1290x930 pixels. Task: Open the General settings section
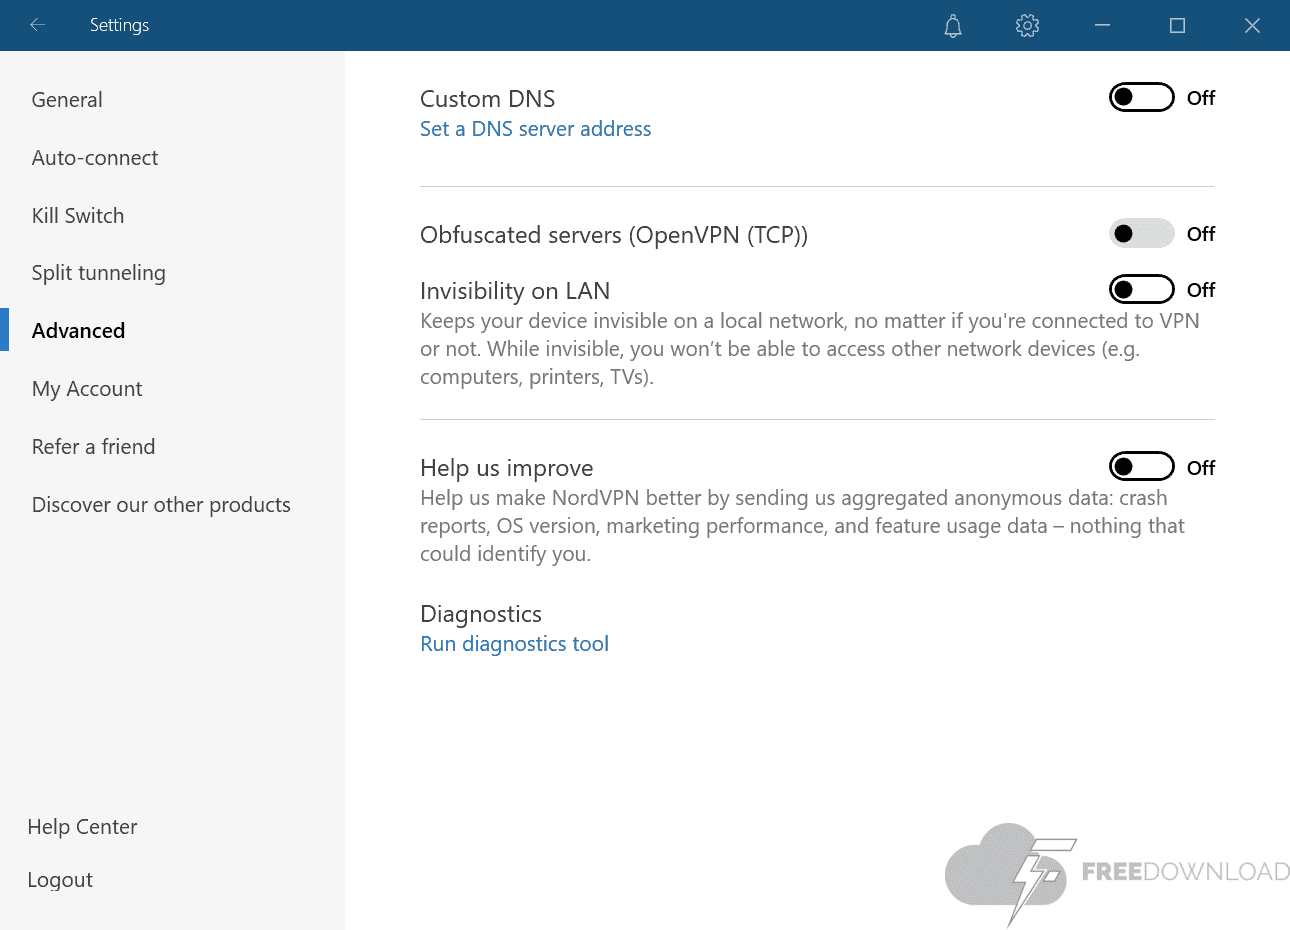(67, 100)
